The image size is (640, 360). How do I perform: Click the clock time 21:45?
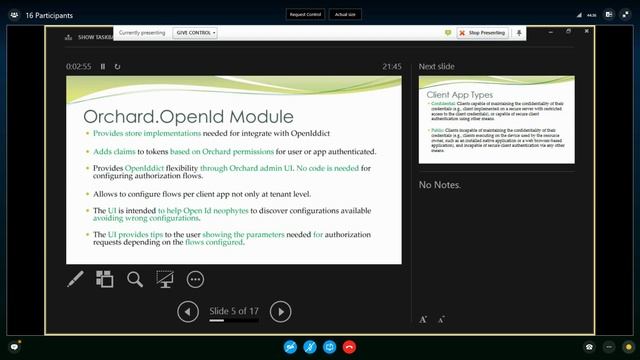click(392, 67)
